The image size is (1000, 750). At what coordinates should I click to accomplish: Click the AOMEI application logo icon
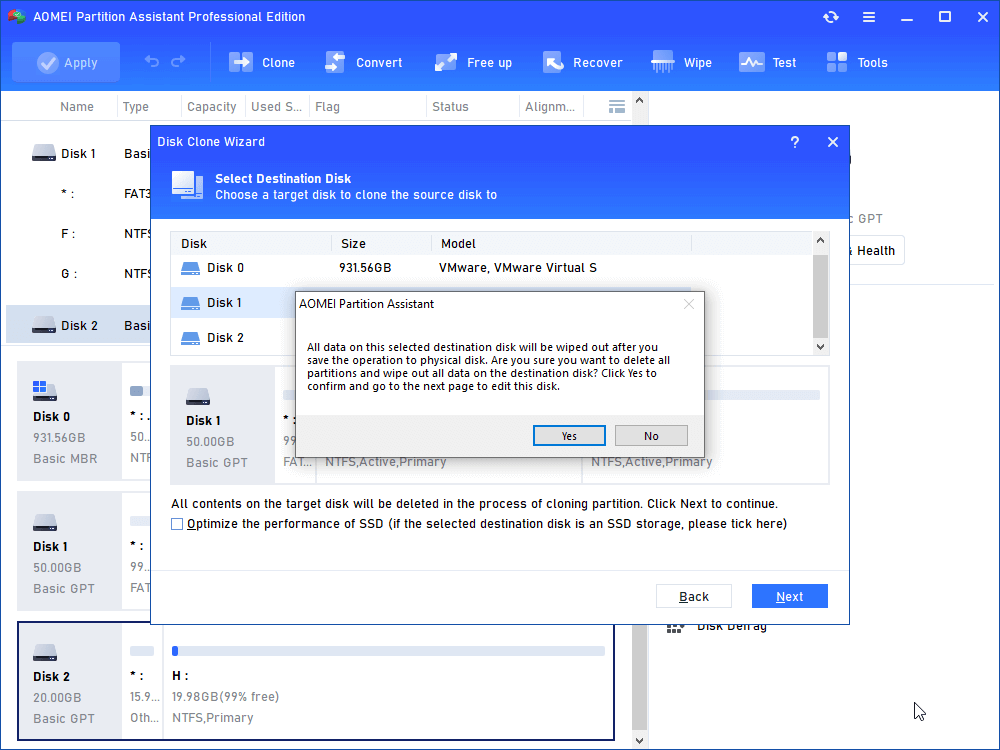16,17
